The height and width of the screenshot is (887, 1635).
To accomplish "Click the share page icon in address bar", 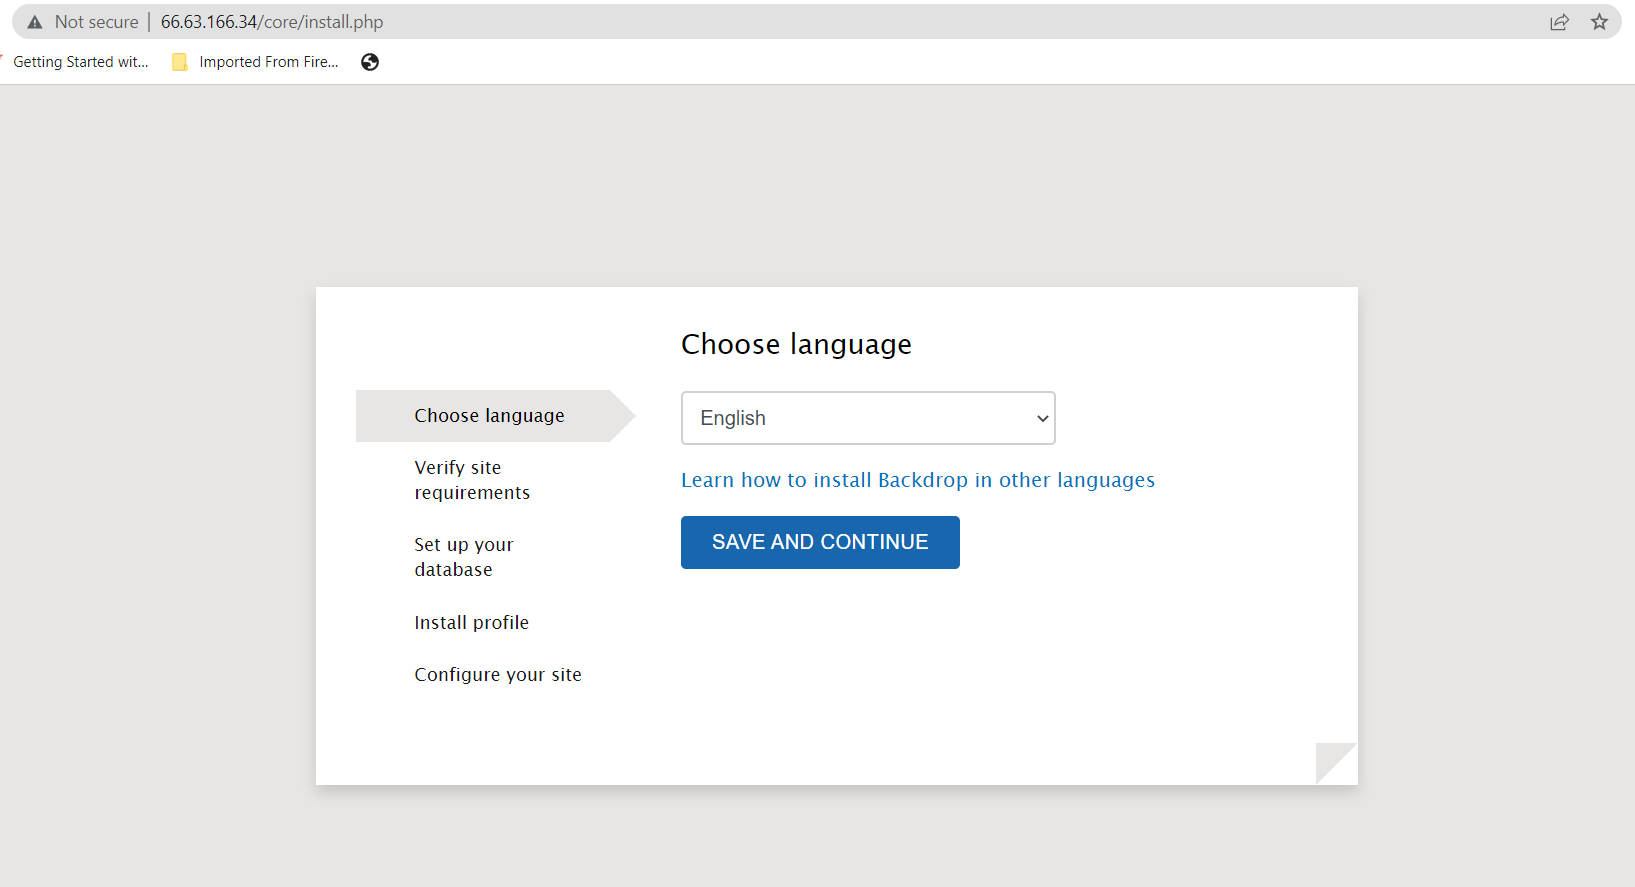I will point(1559,22).
